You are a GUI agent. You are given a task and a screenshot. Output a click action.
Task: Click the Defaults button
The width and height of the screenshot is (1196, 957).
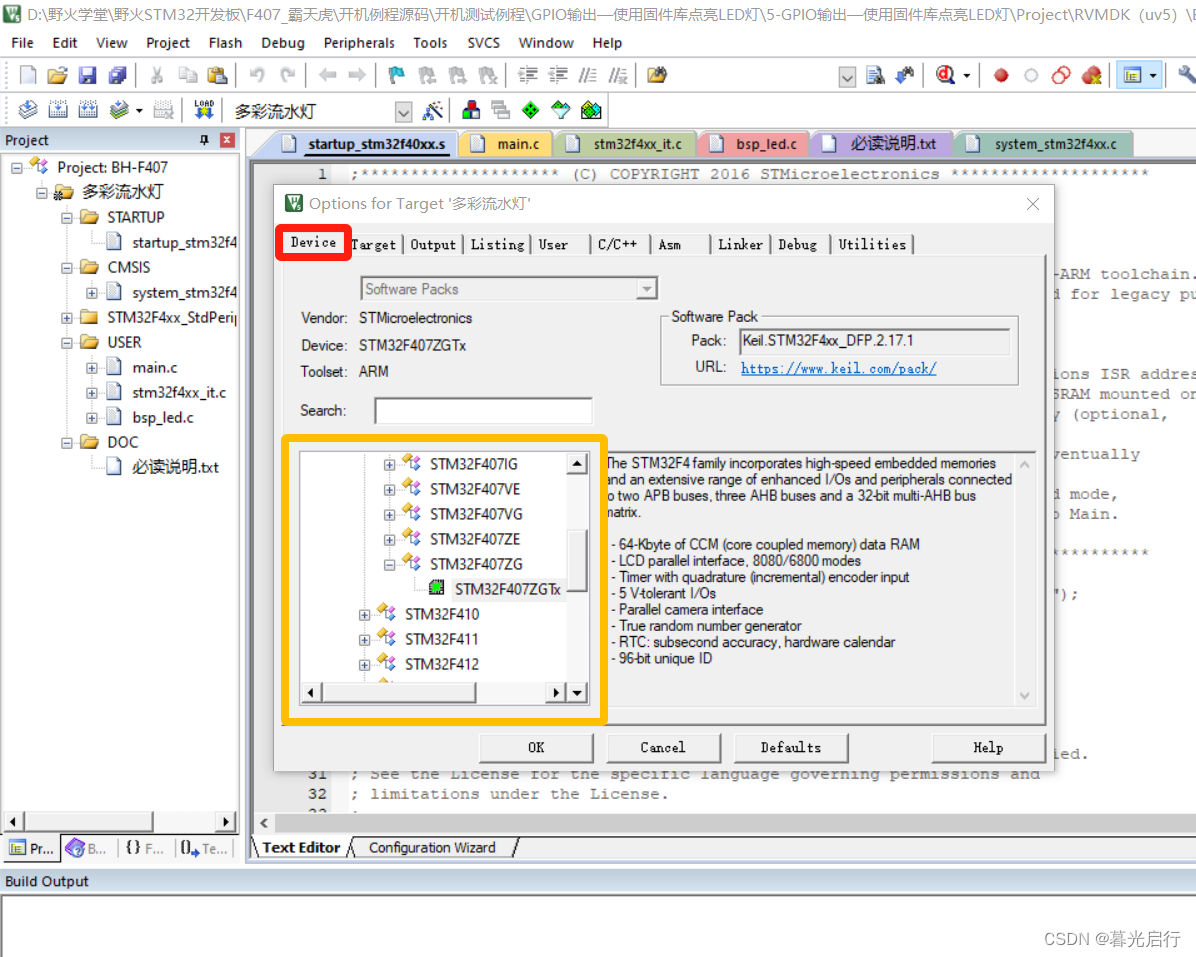(790, 747)
